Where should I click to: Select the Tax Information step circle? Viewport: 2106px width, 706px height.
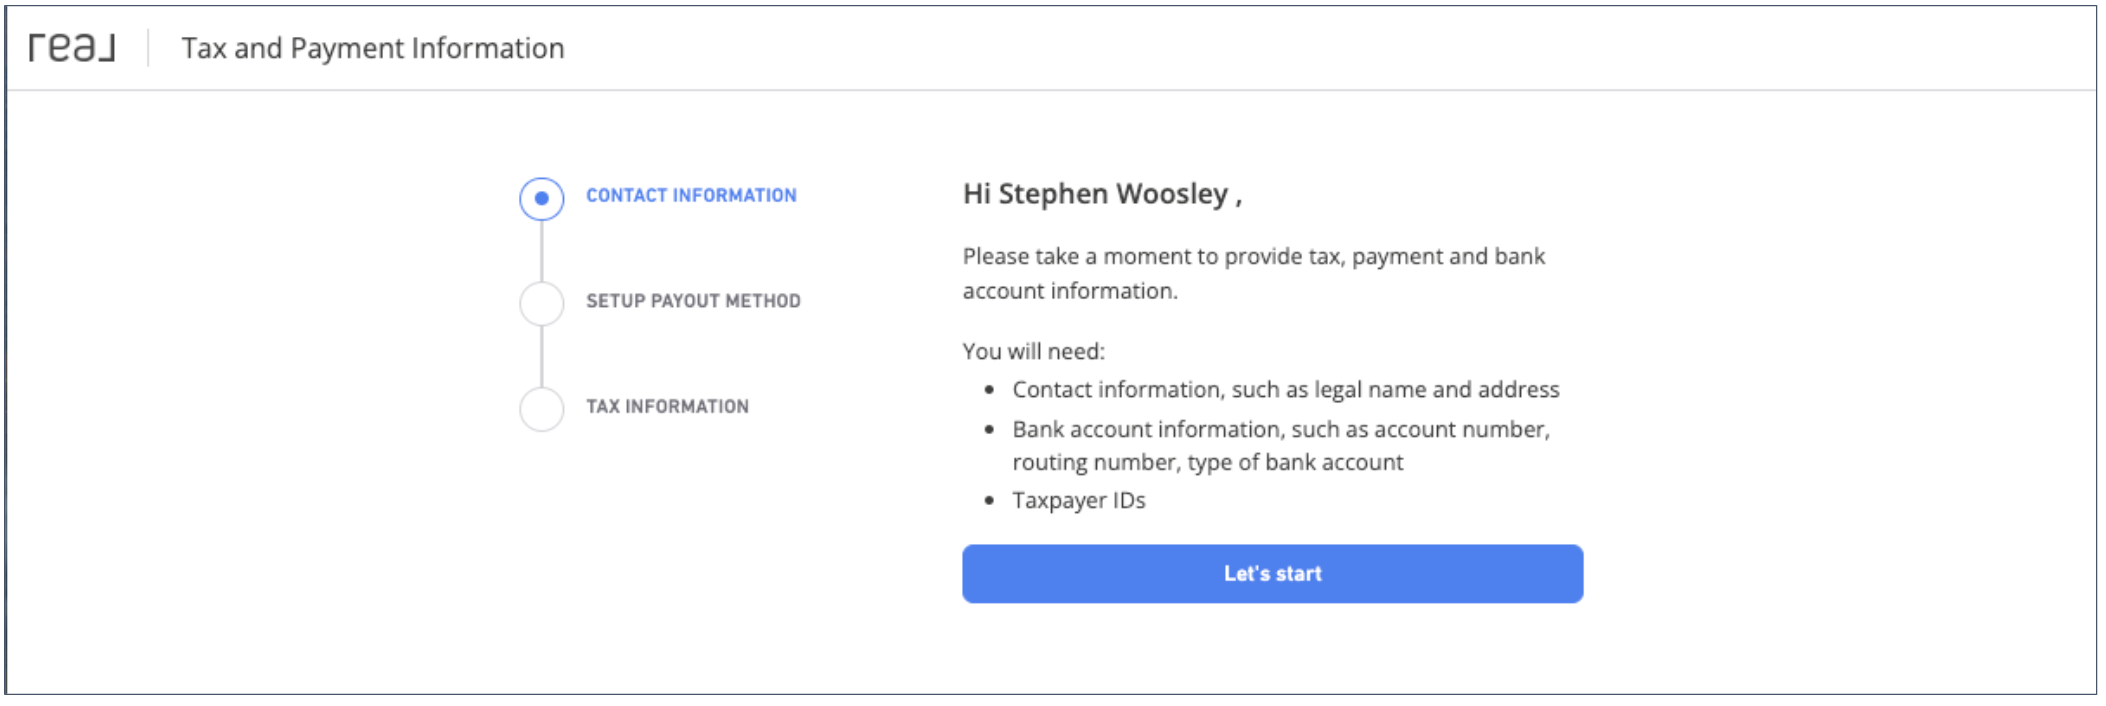coord(541,409)
